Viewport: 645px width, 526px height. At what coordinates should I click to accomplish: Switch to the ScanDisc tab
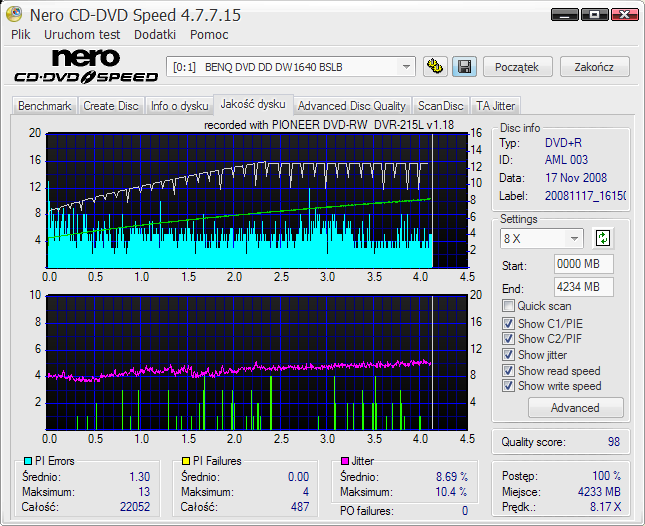(441, 106)
